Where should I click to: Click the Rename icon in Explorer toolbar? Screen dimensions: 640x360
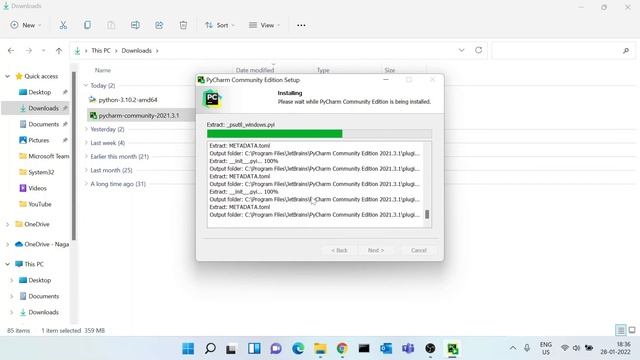pos(135,25)
